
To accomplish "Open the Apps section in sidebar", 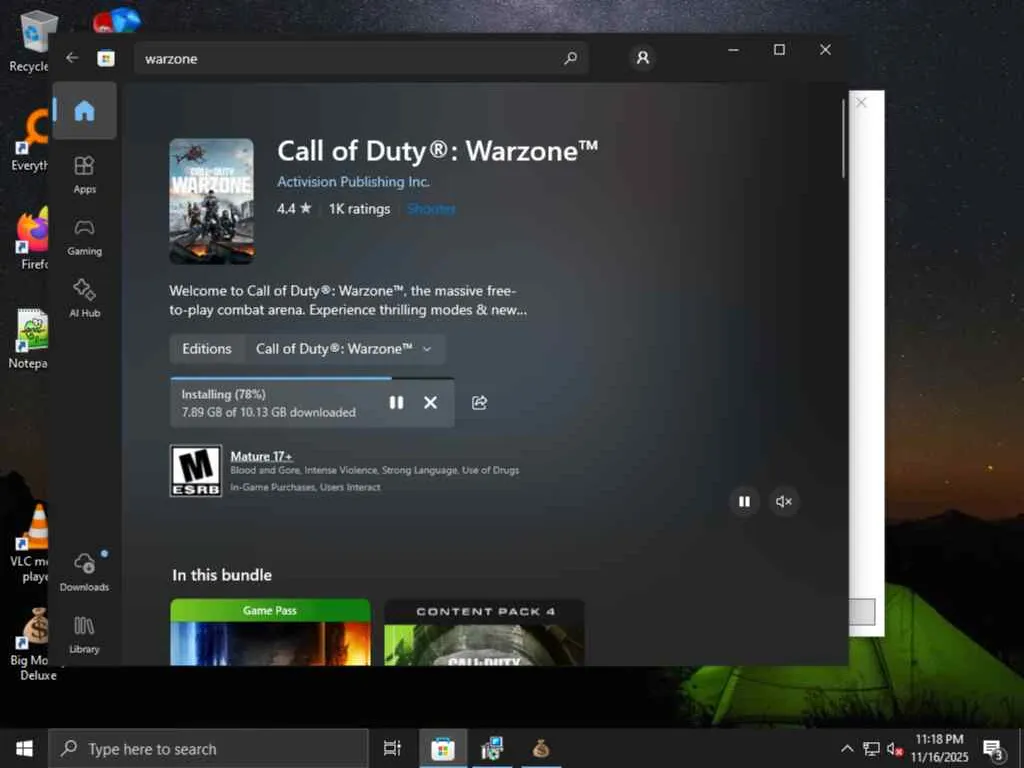I will (84, 175).
